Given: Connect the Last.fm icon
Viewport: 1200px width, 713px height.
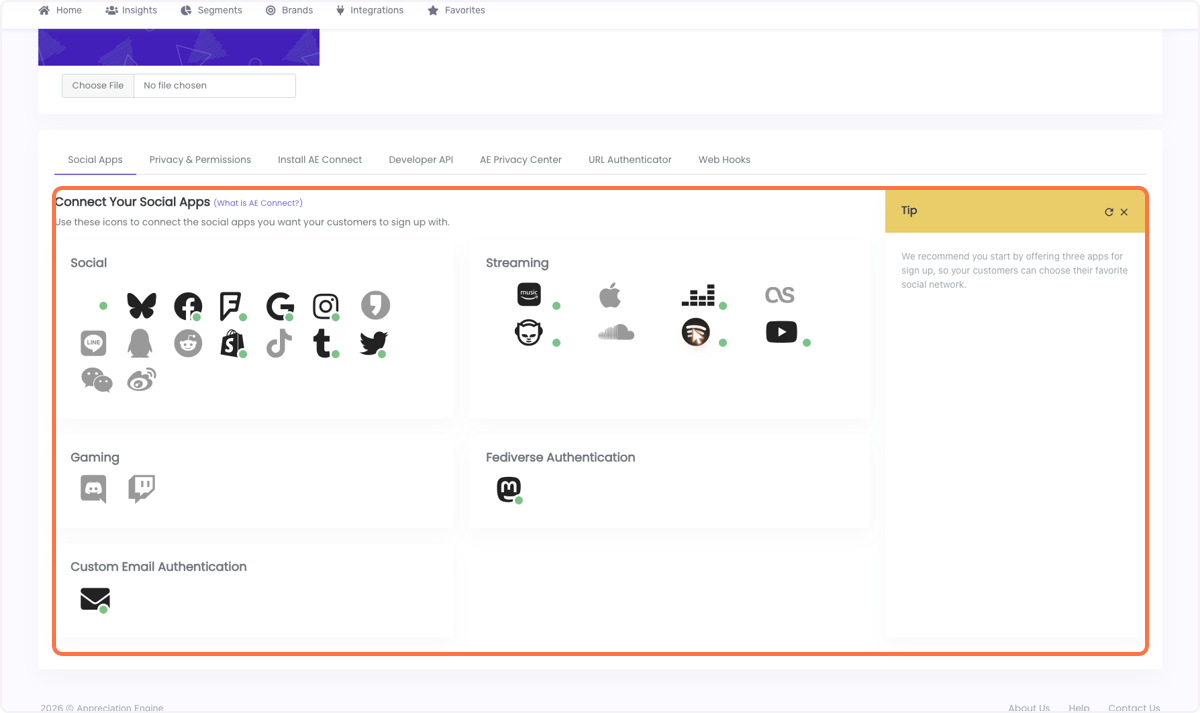Looking at the screenshot, I should pyautogui.click(x=780, y=294).
